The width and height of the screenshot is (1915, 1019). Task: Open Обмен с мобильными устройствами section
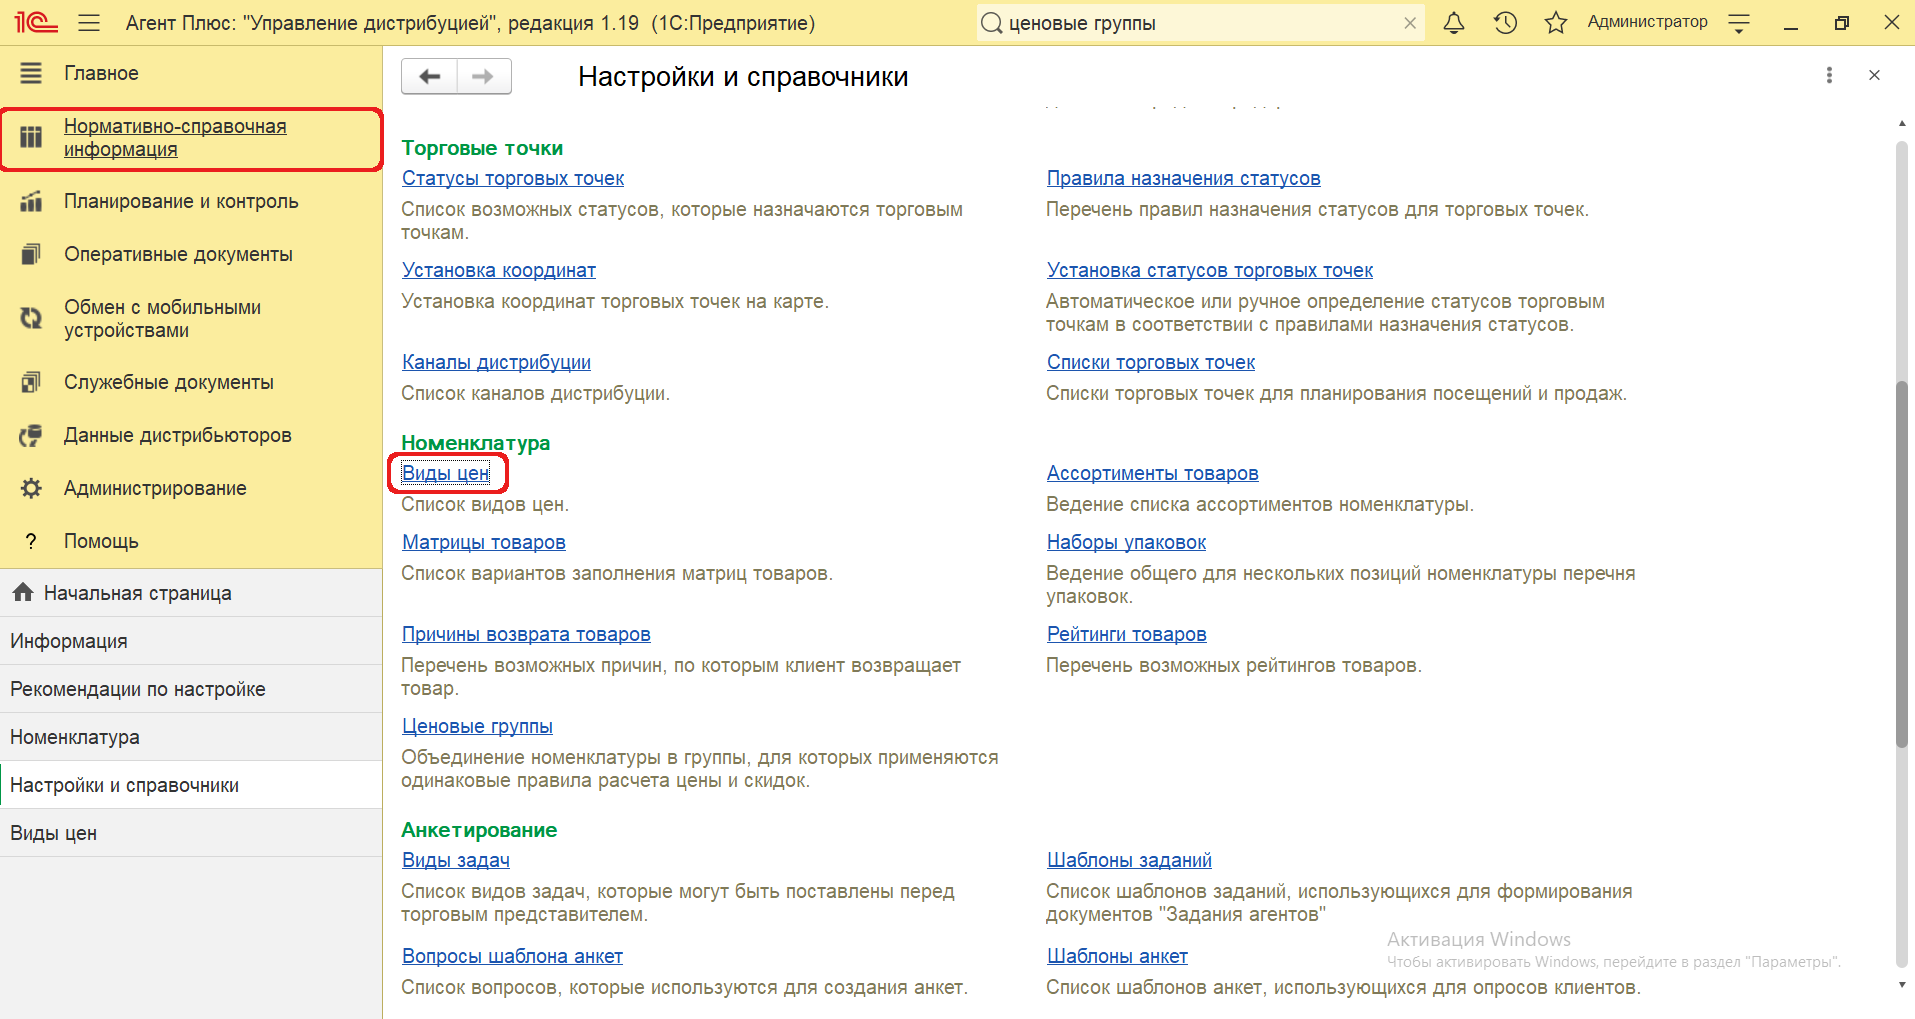tap(162, 319)
